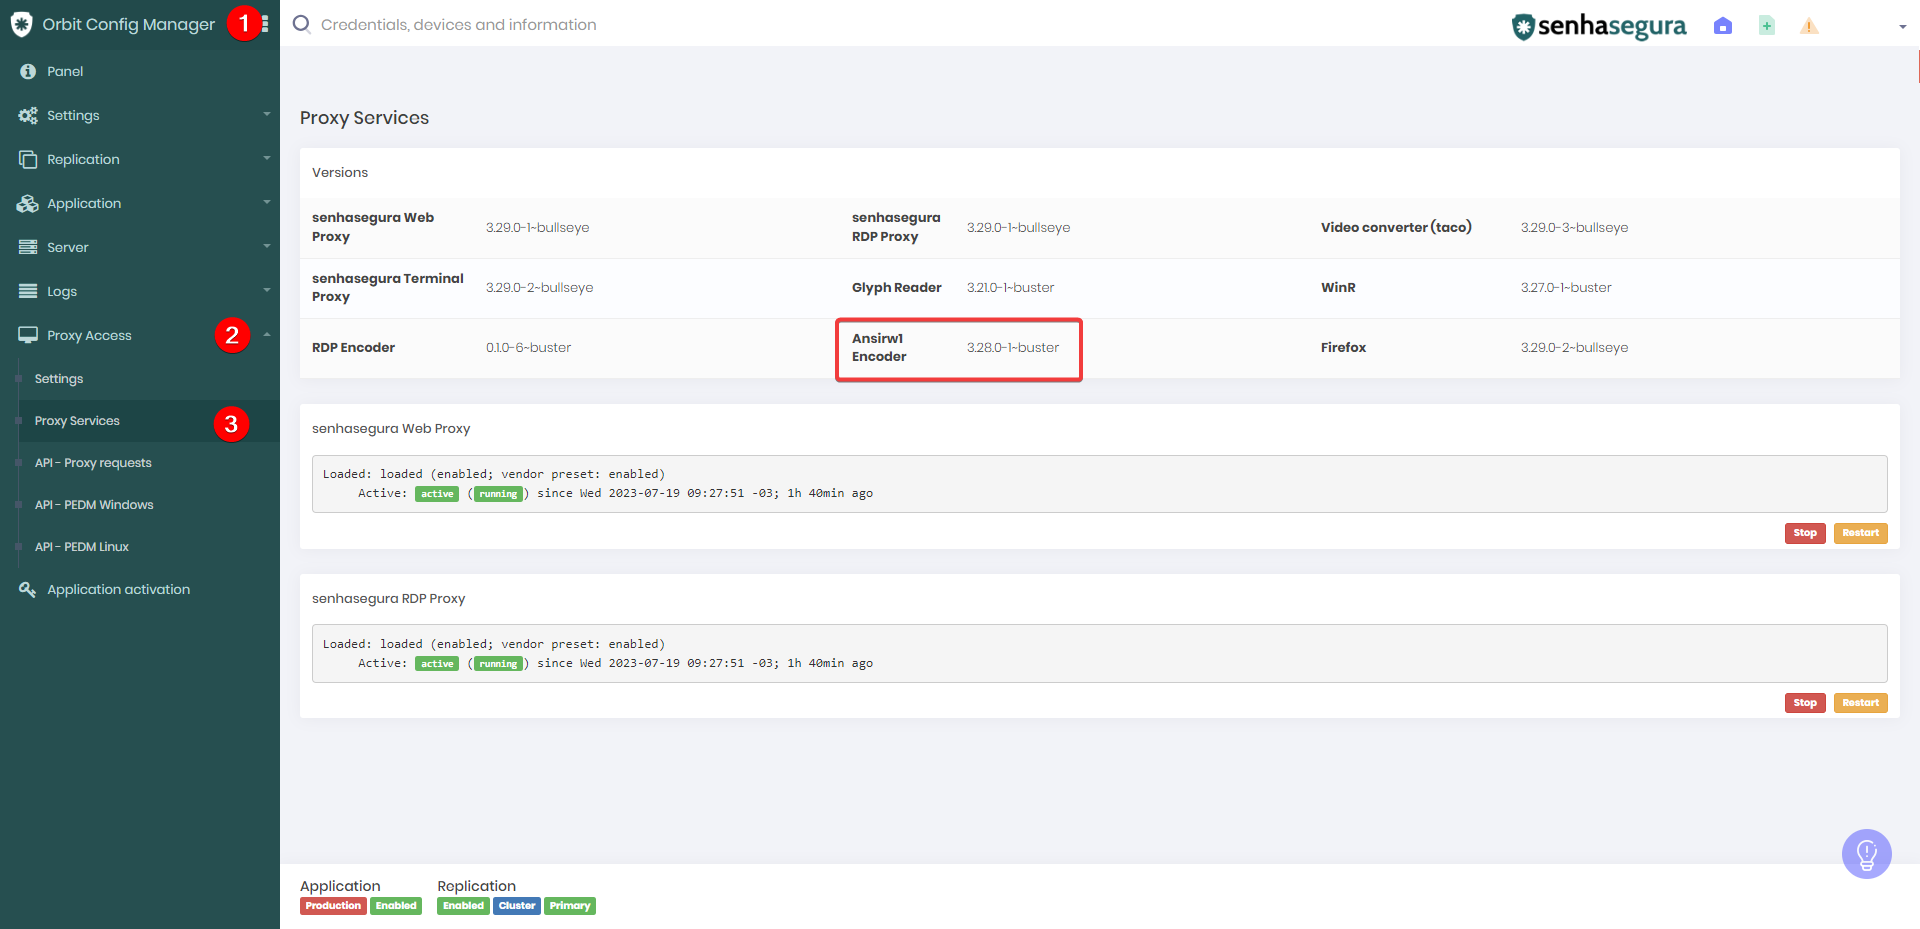Stop the senhasegura Web Proxy service
The width and height of the screenshot is (1920, 929).
[1805, 533]
